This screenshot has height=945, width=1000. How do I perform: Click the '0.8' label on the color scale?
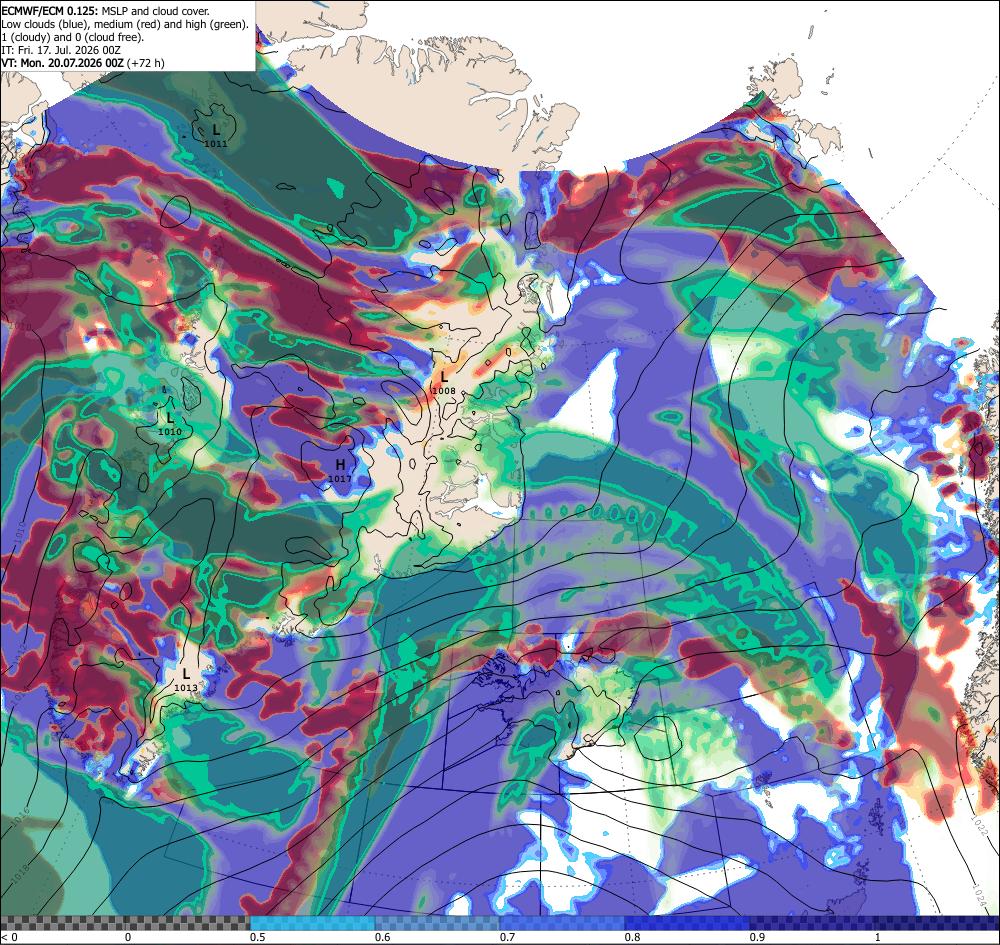pyautogui.click(x=632, y=937)
